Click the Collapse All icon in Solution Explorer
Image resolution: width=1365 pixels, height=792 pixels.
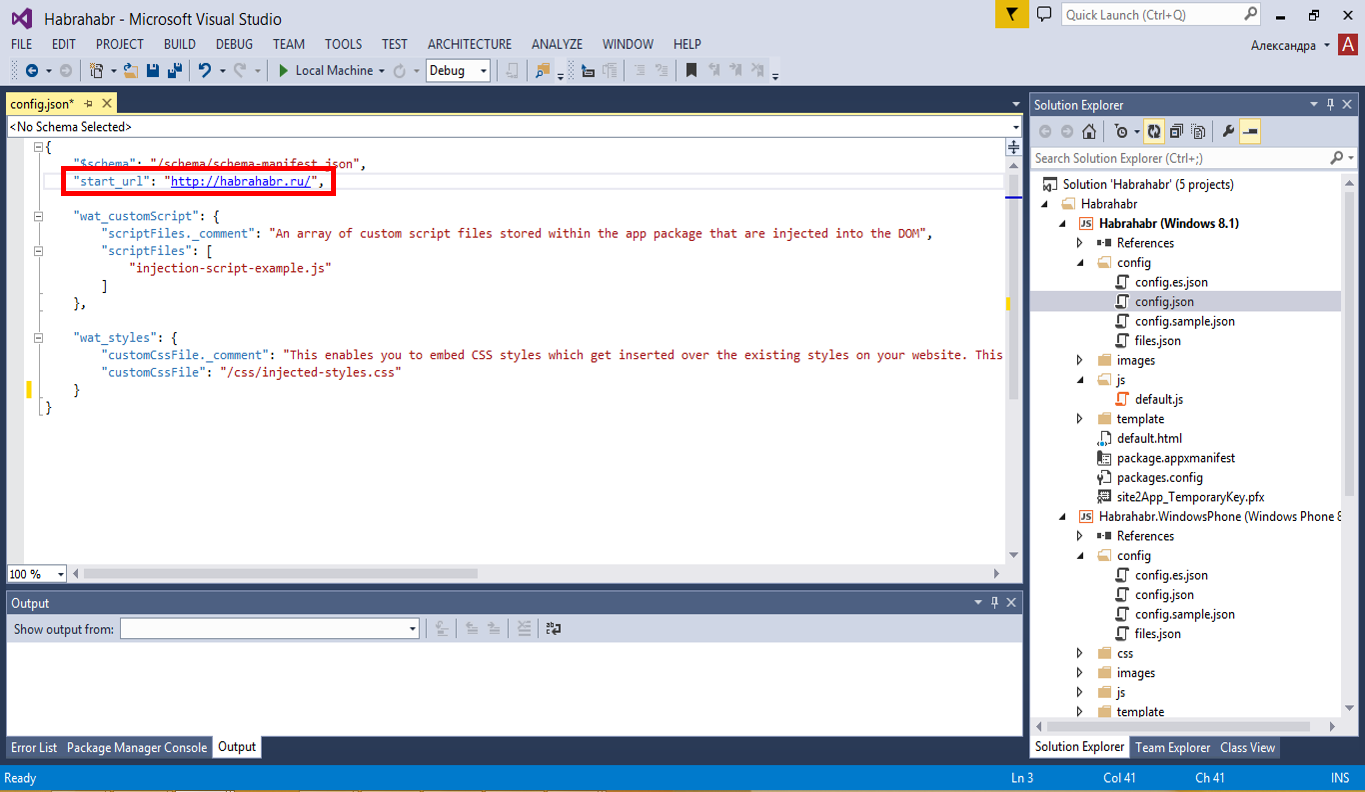coord(1176,131)
